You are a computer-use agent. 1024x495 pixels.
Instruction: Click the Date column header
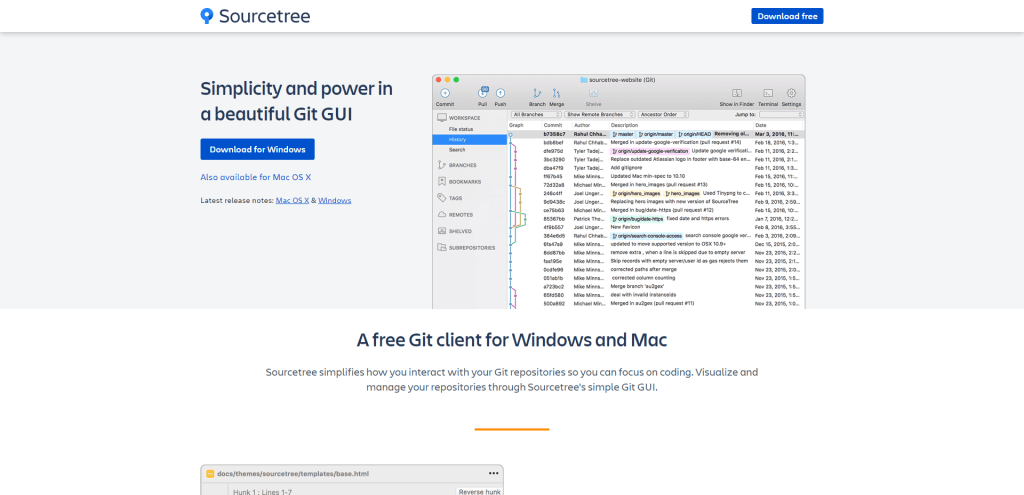coord(761,125)
